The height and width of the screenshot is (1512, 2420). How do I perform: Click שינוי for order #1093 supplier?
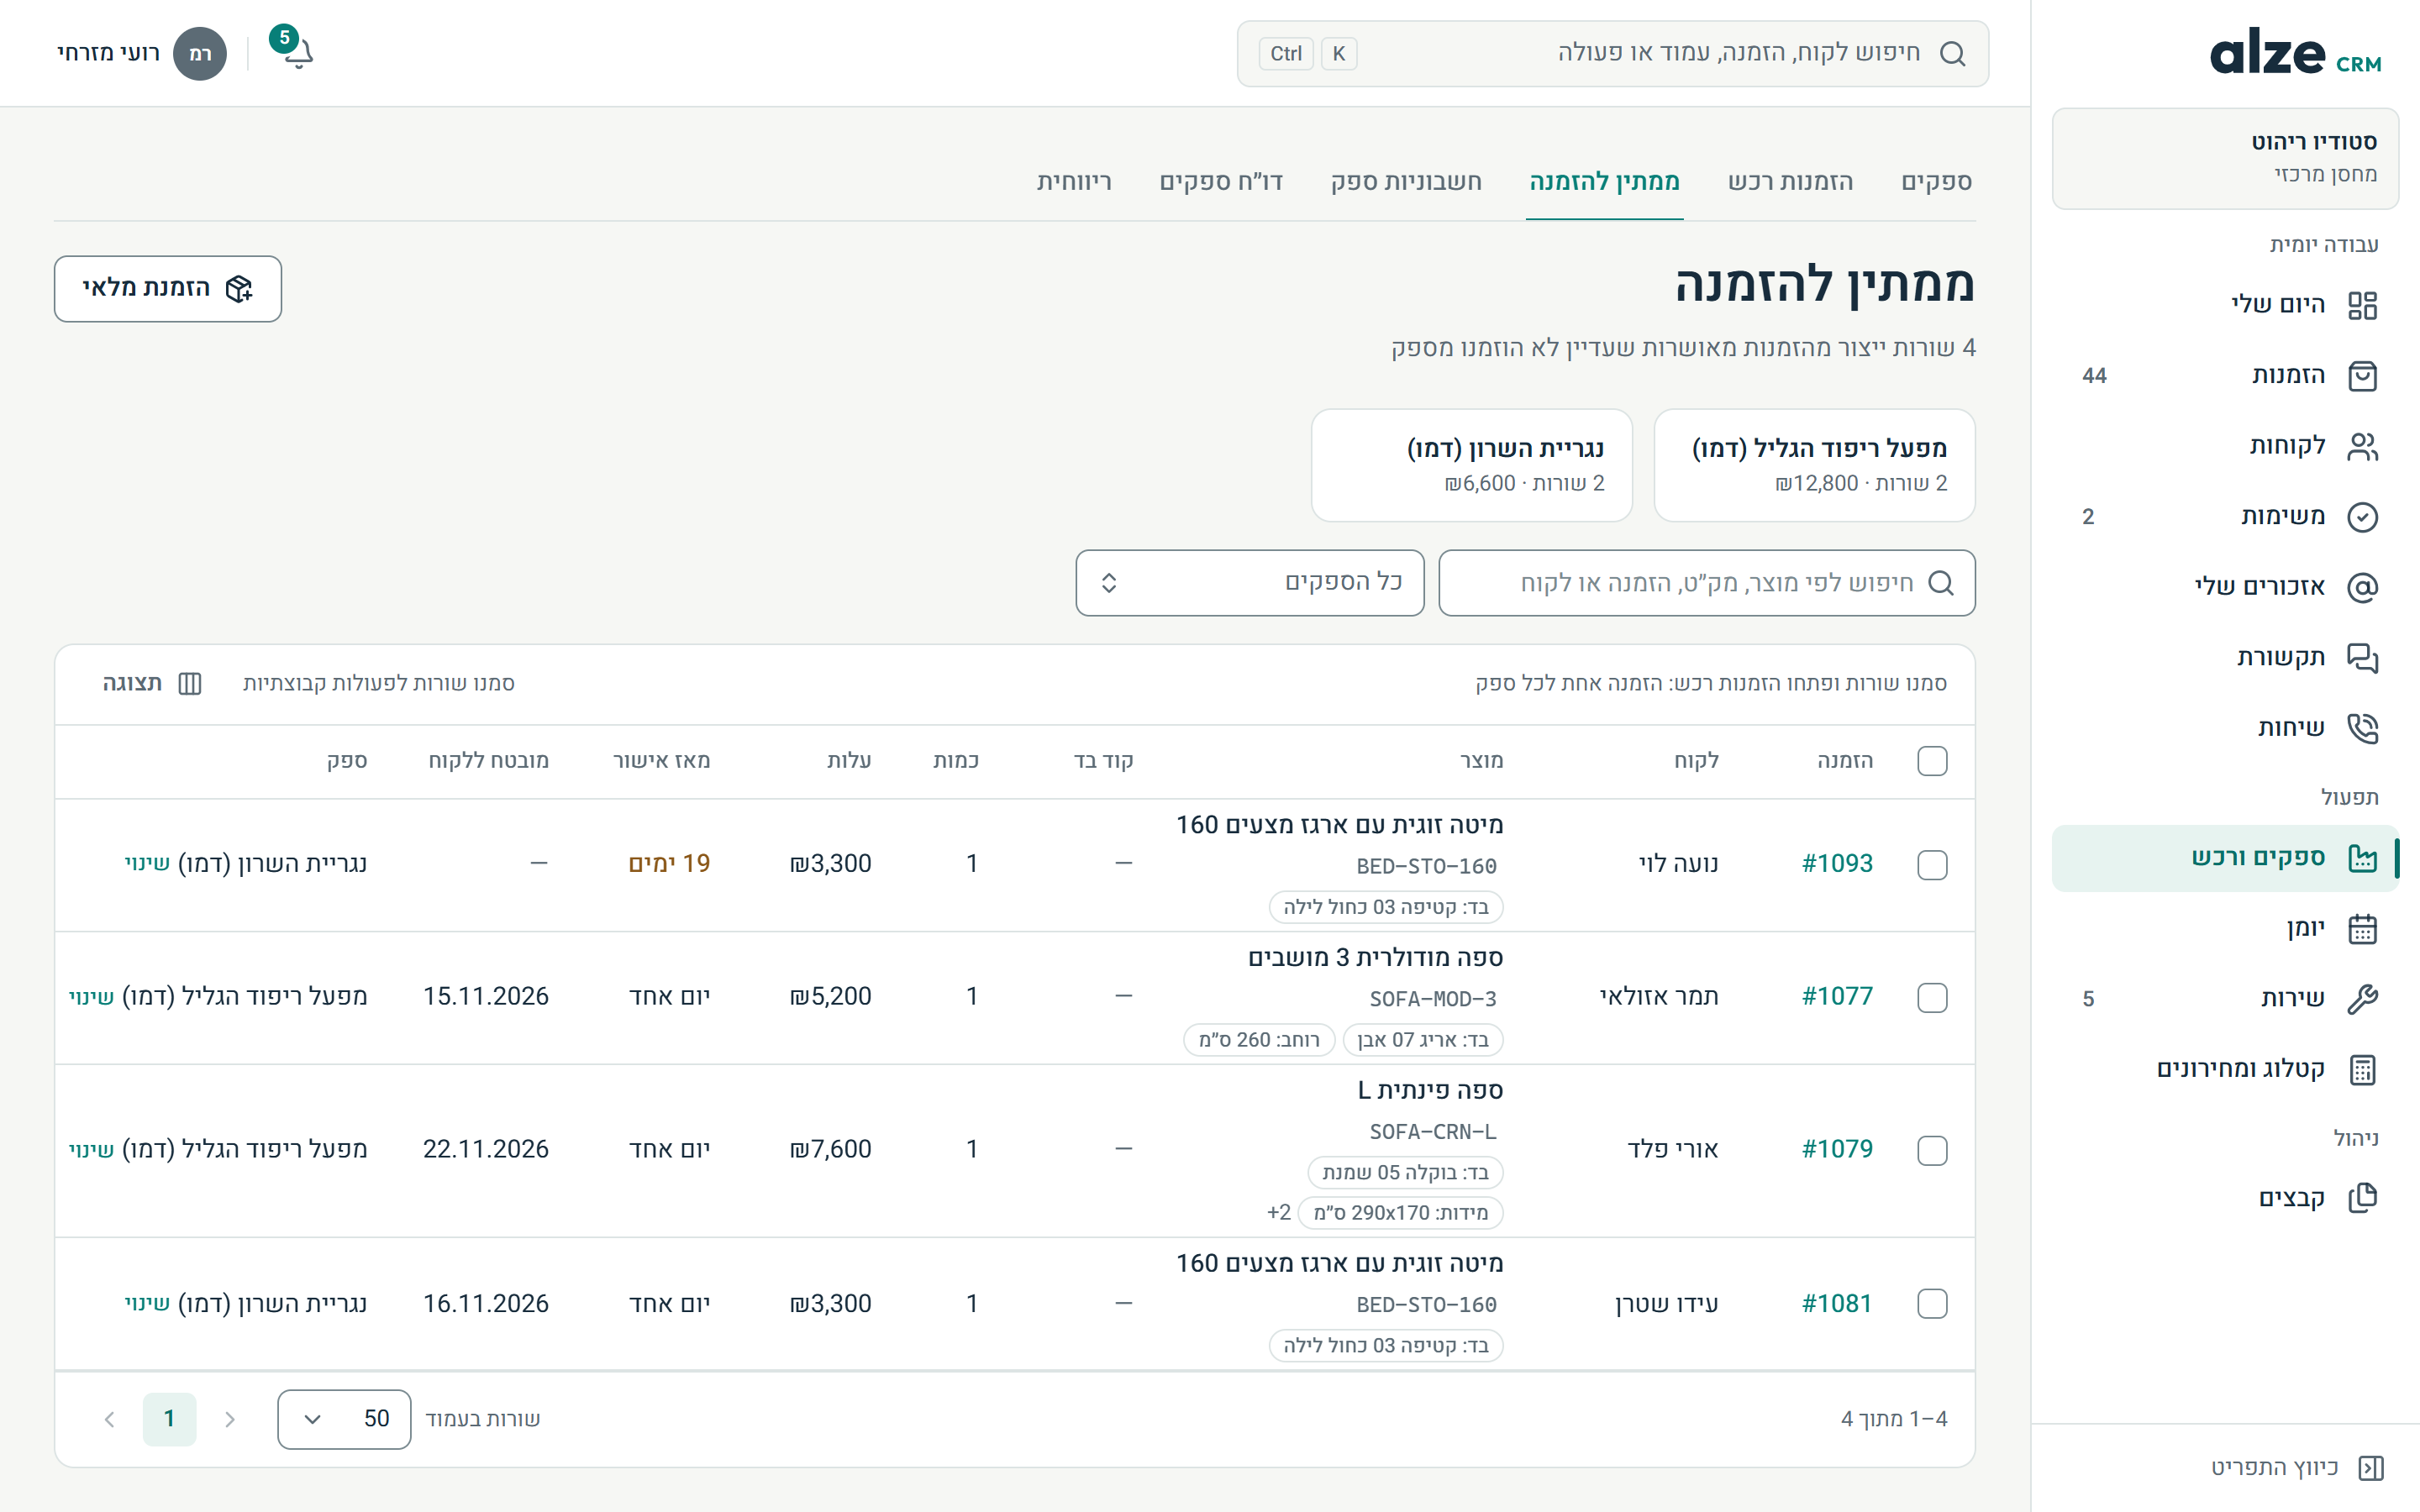147,864
